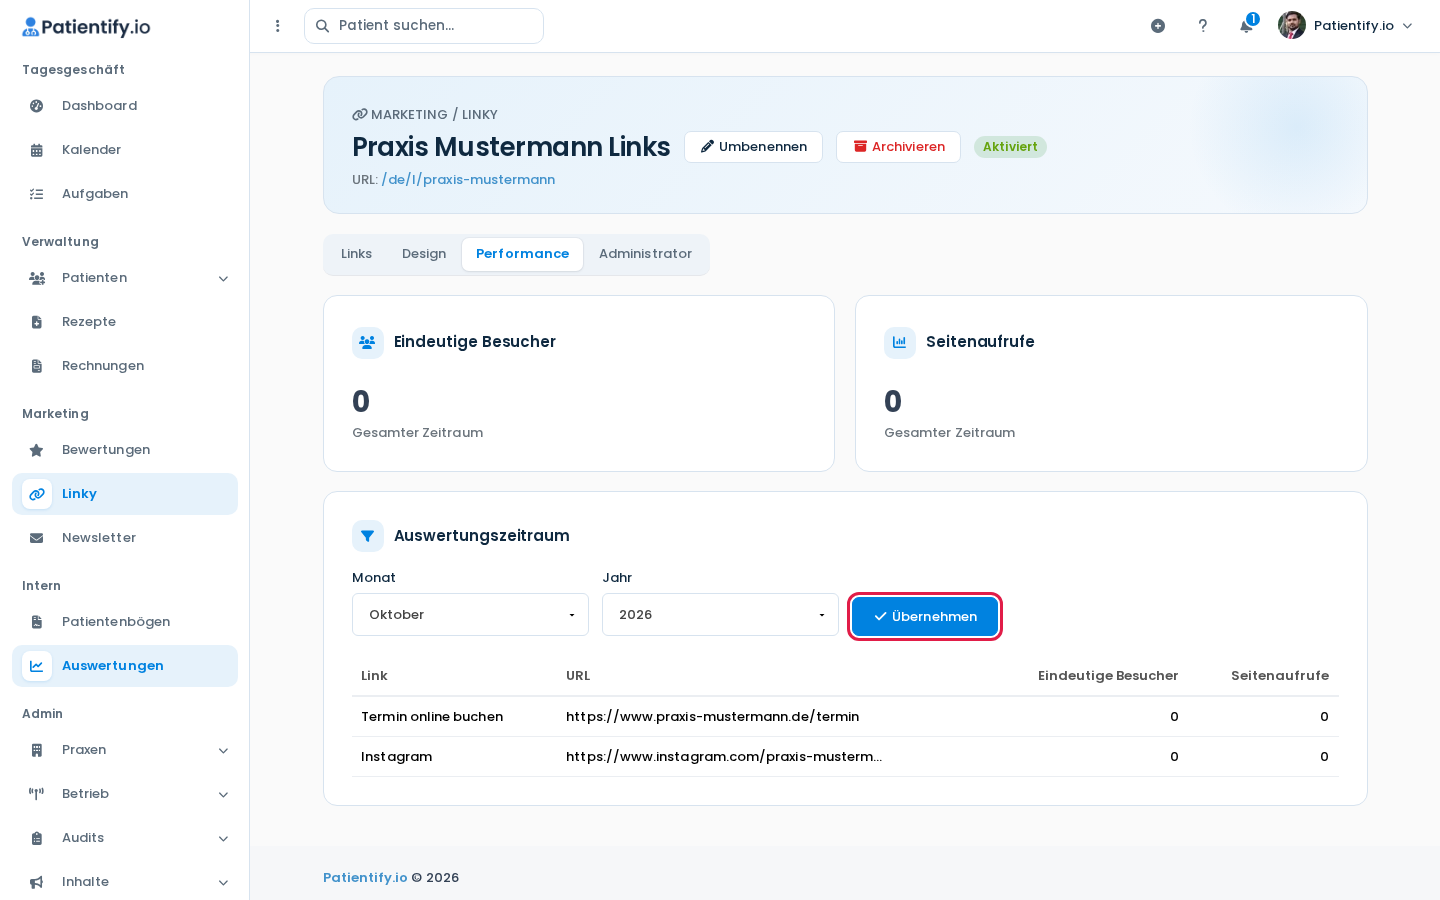Click the Newsletter envelope icon
The image size is (1440, 900).
[x=37, y=538]
